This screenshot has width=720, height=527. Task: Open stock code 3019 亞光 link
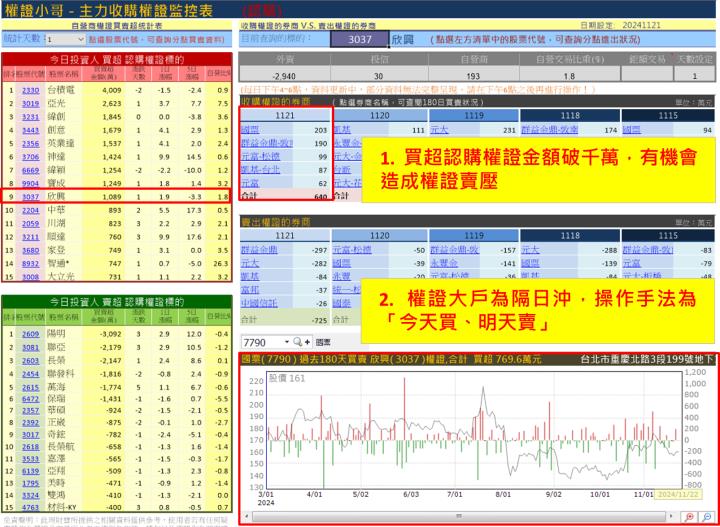[x=31, y=104]
